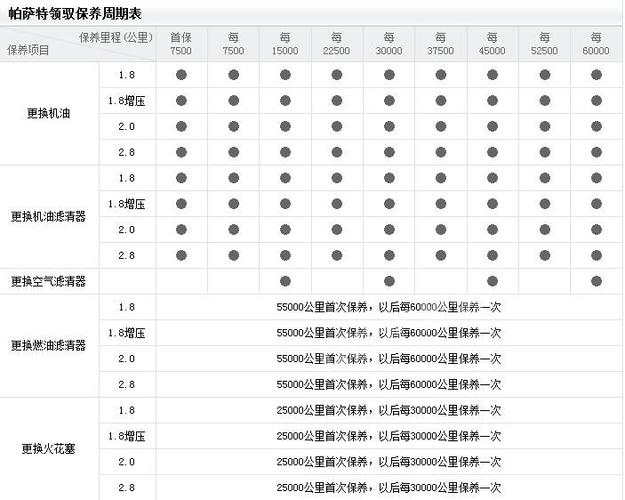
Task: Click 更换机油滤清器 1.8增压 dot under 每 37500
Action: [x=441, y=204]
